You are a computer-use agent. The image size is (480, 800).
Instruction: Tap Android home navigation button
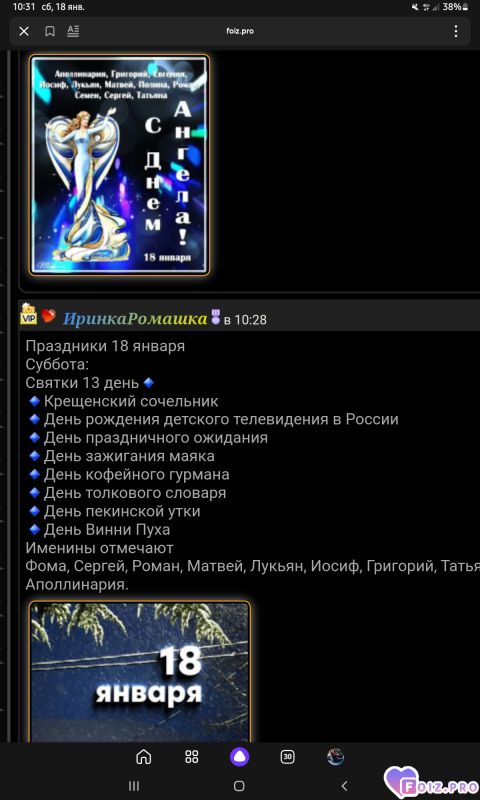(x=239, y=786)
